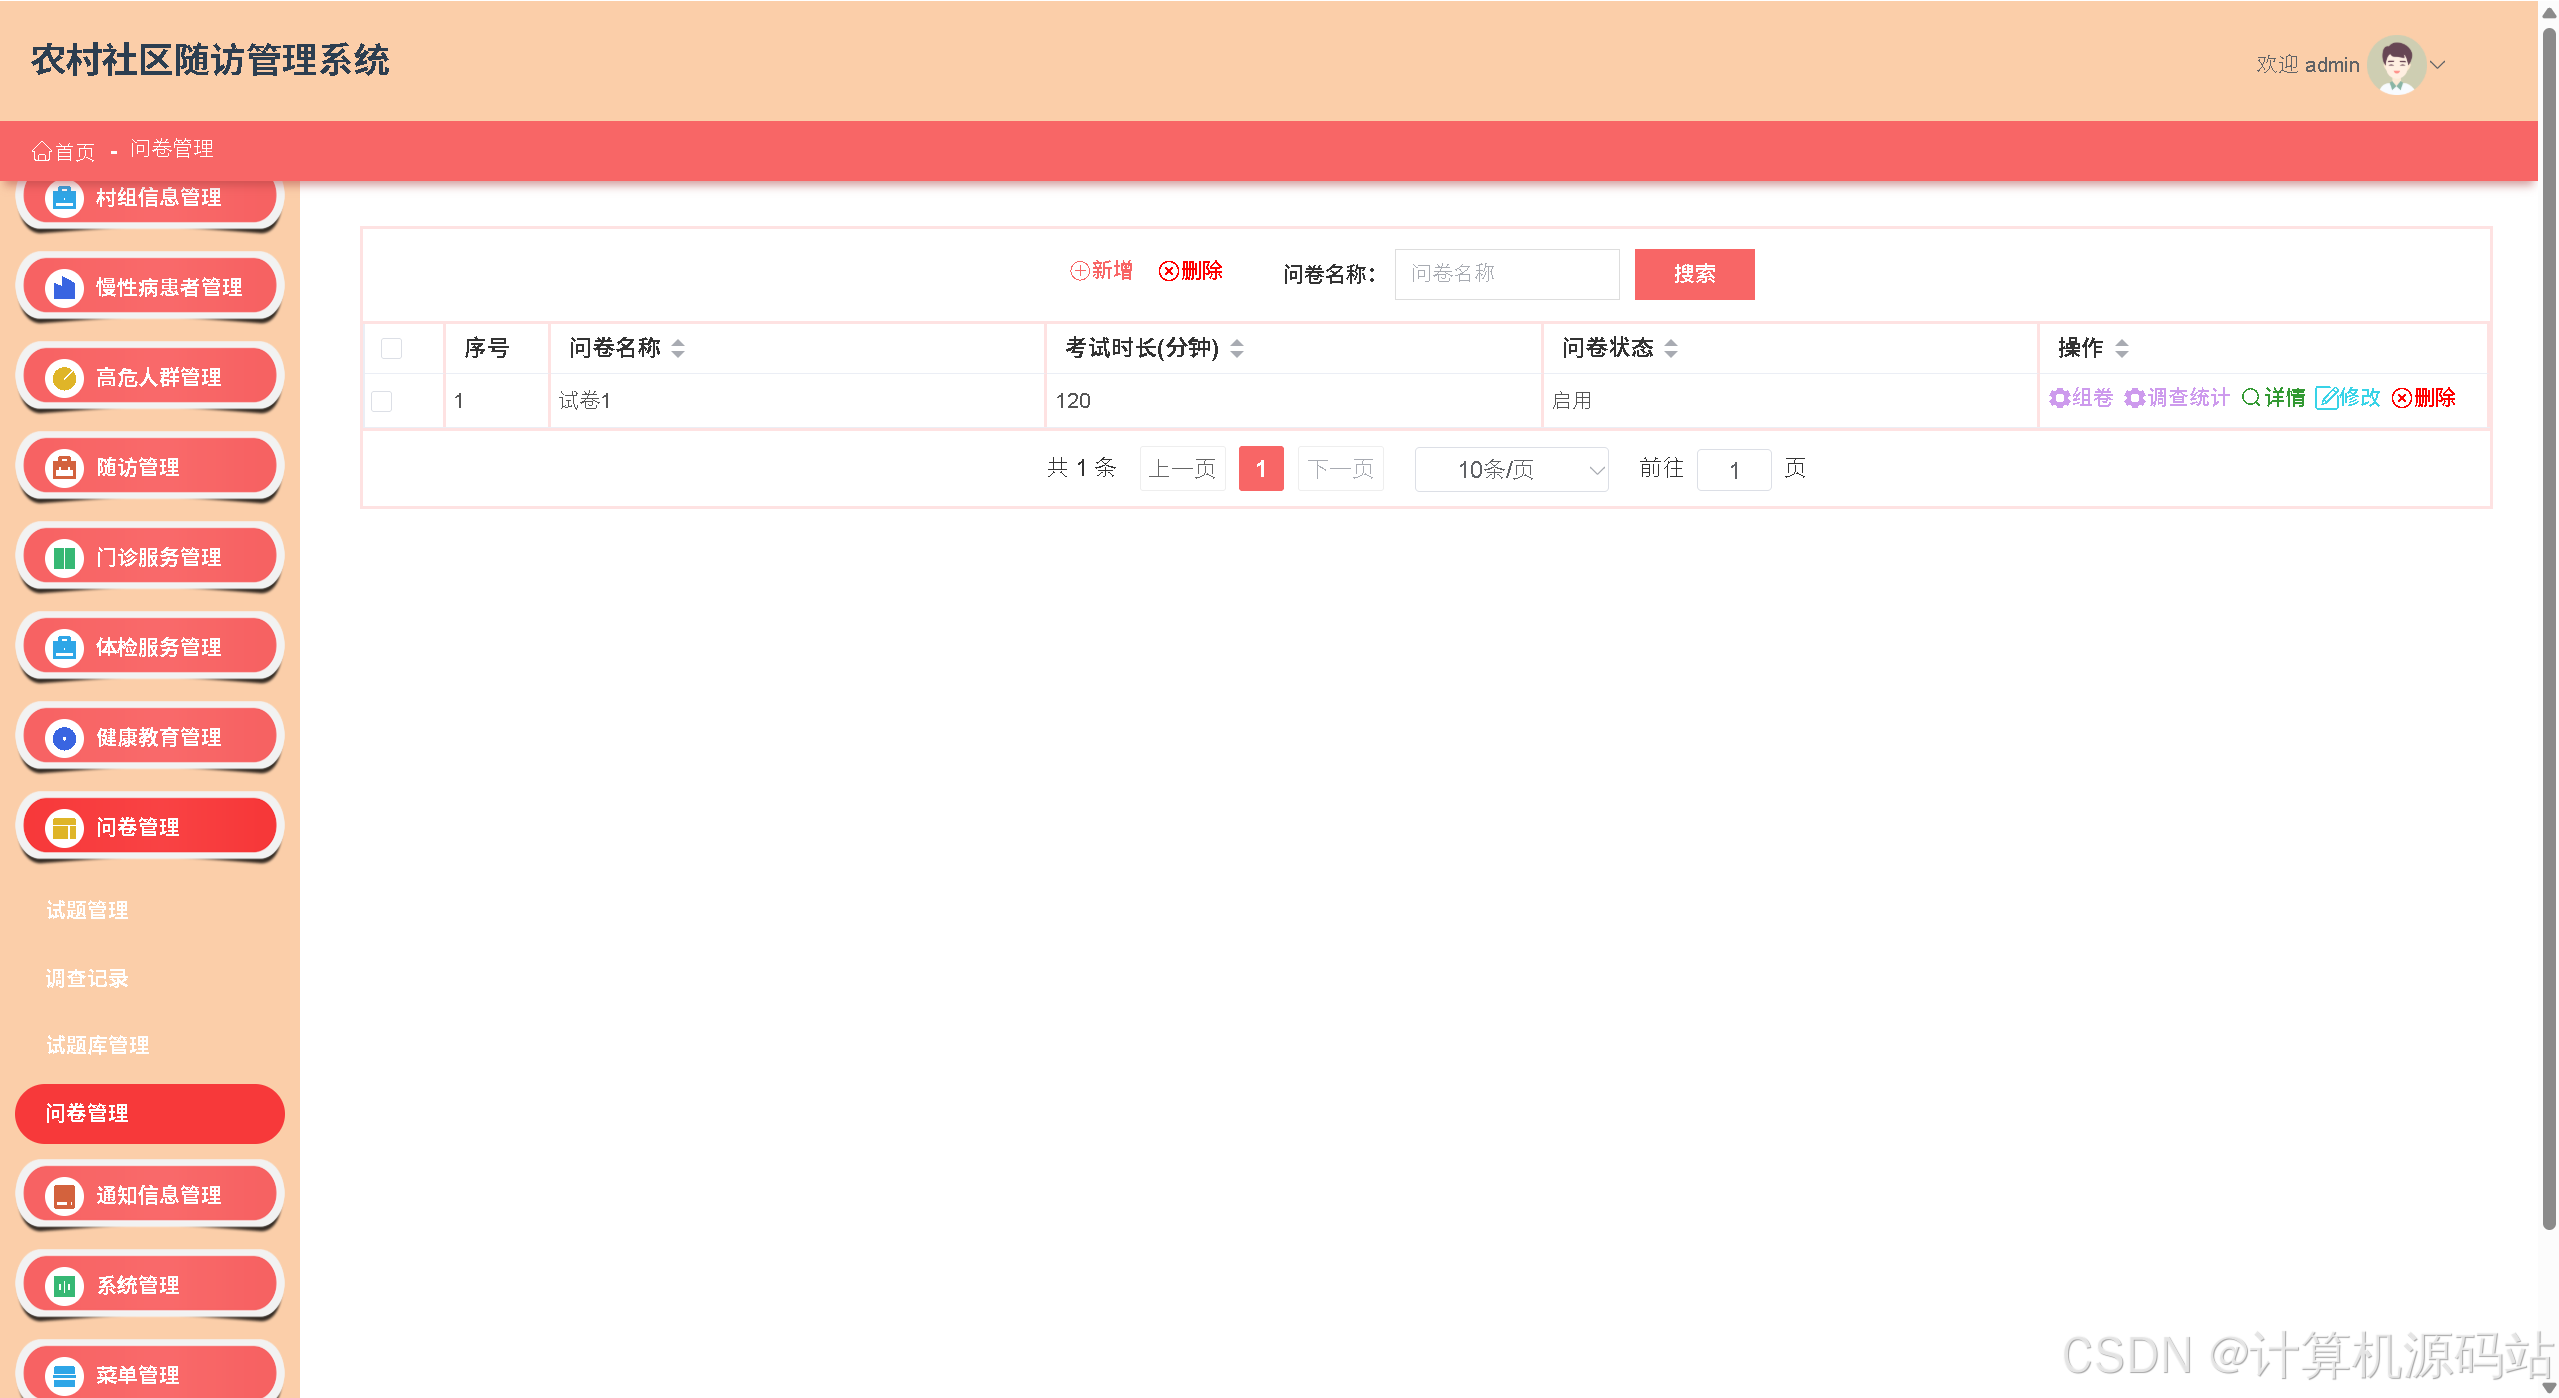2559x1398 pixels.
Task: Click the 系统管理 green chart icon
Action: click(x=64, y=1286)
